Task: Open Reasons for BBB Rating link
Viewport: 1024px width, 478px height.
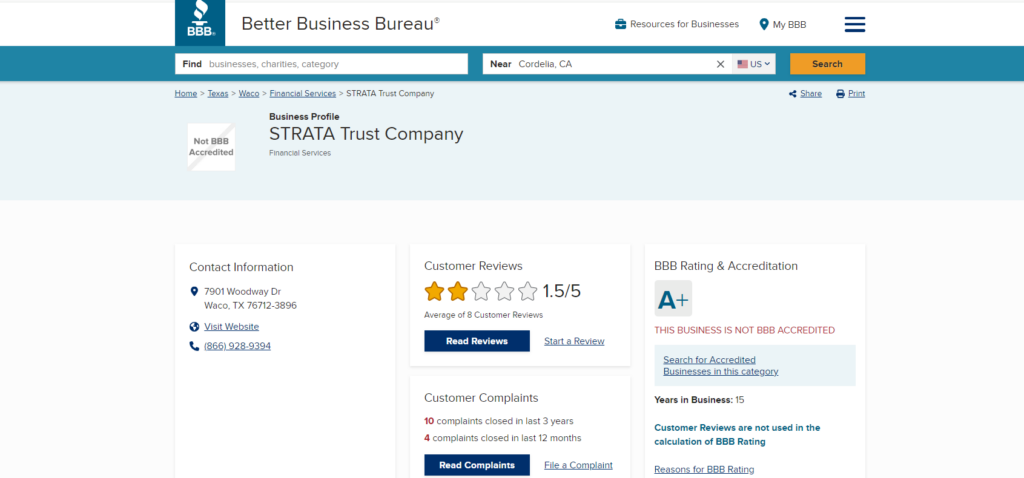Action: [704, 469]
